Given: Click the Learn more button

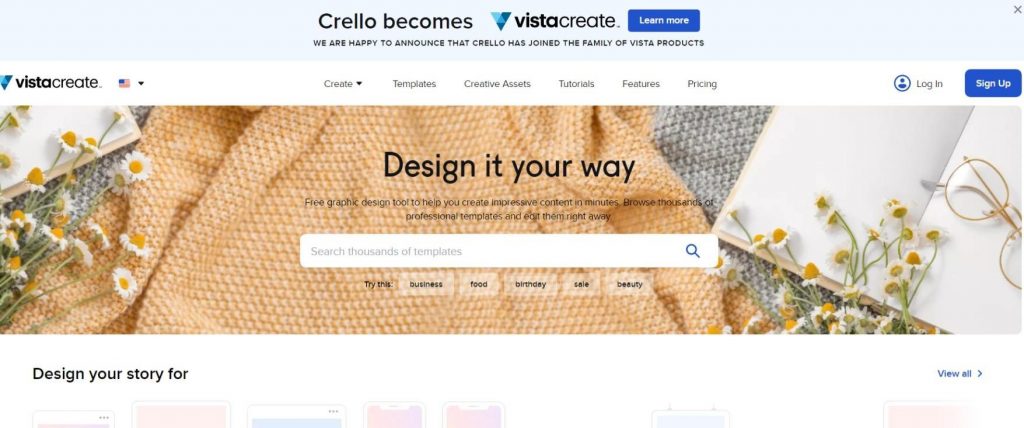Looking at the screenshot, I should tap(664, 20).
